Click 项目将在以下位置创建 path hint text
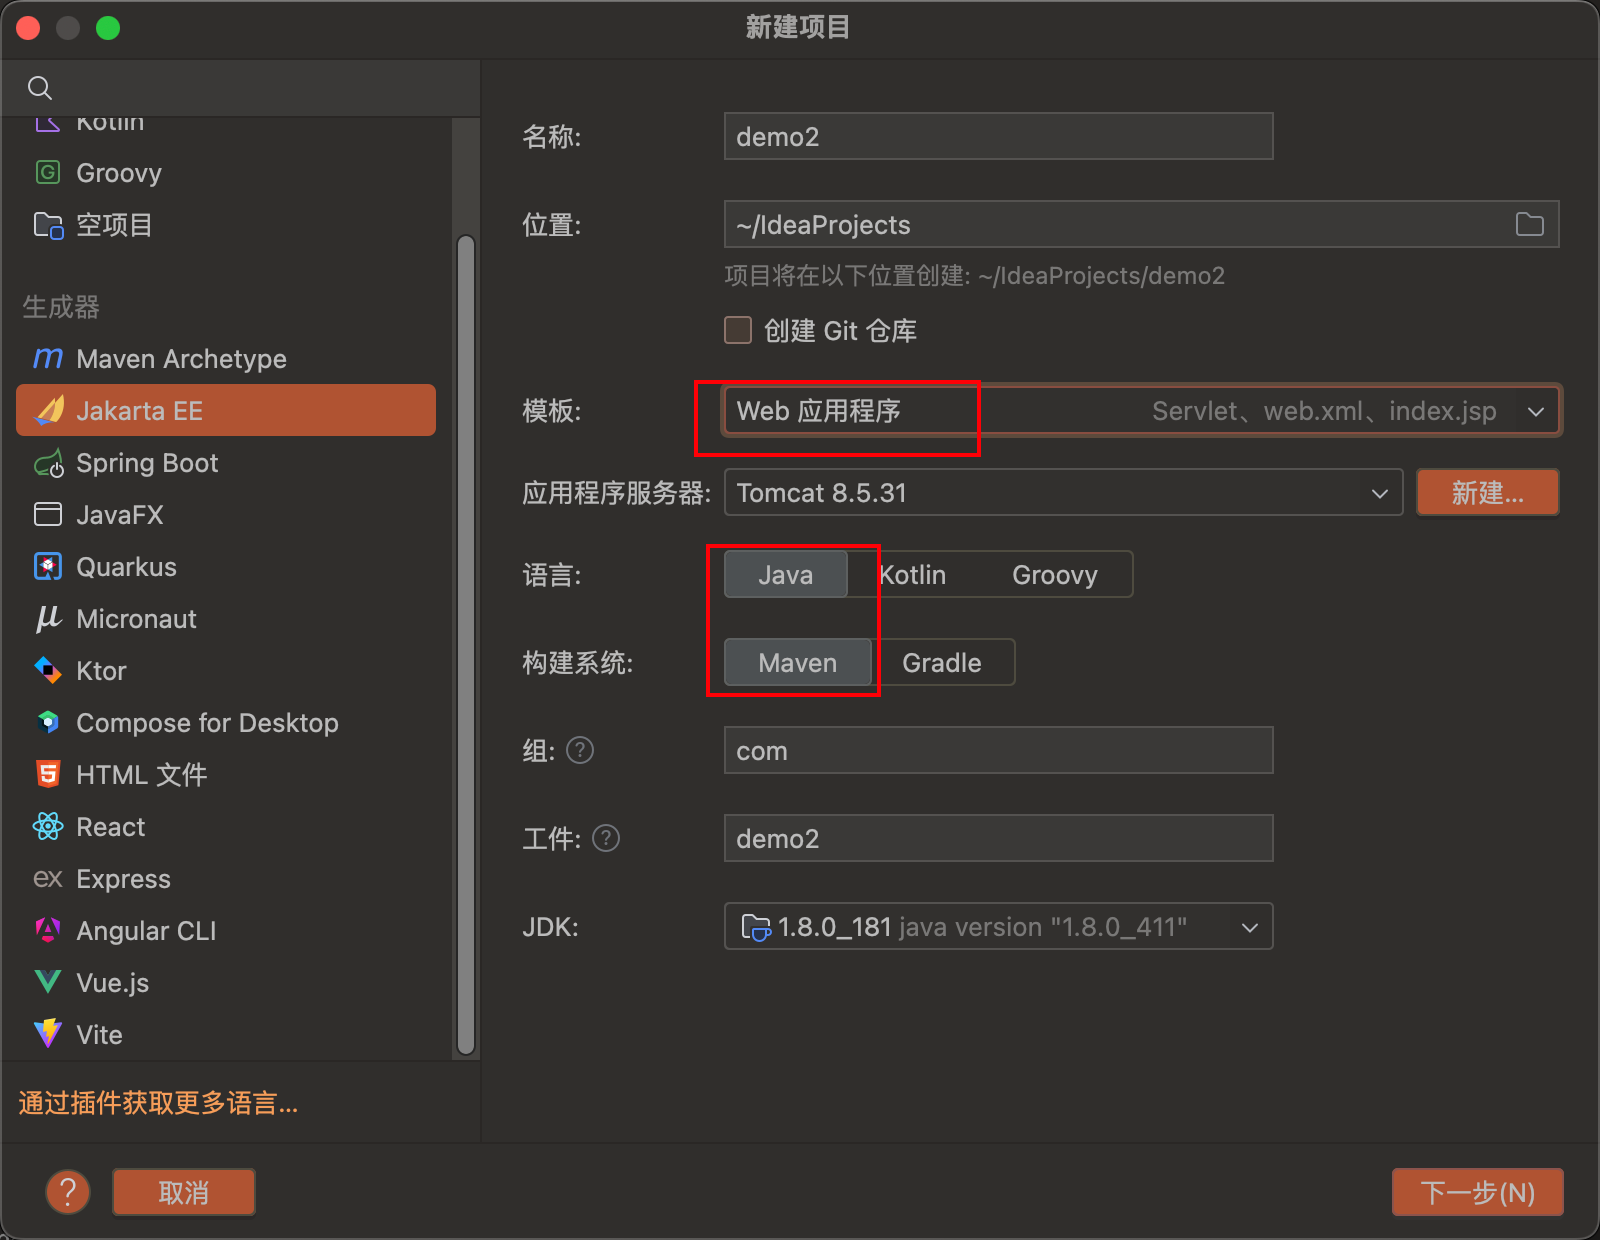Viewport: 1600px width, 1240px height. pyautogui.click(x=974, y=276)
